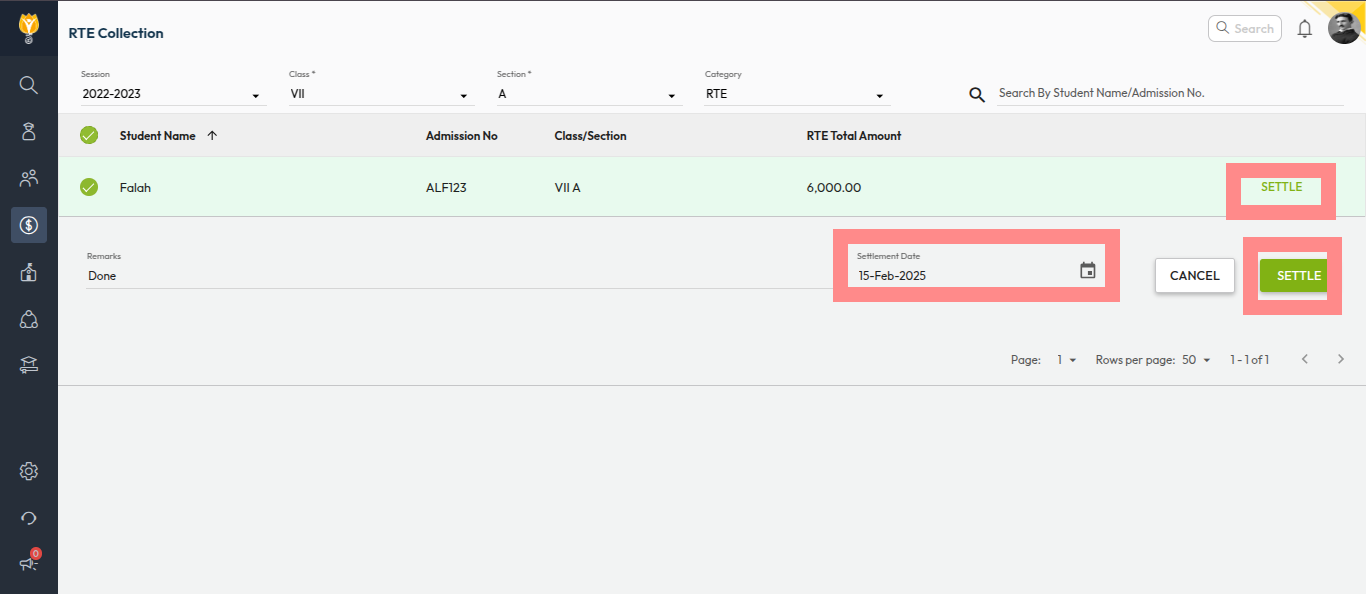Sort by the Student Name column arrow

212,135
